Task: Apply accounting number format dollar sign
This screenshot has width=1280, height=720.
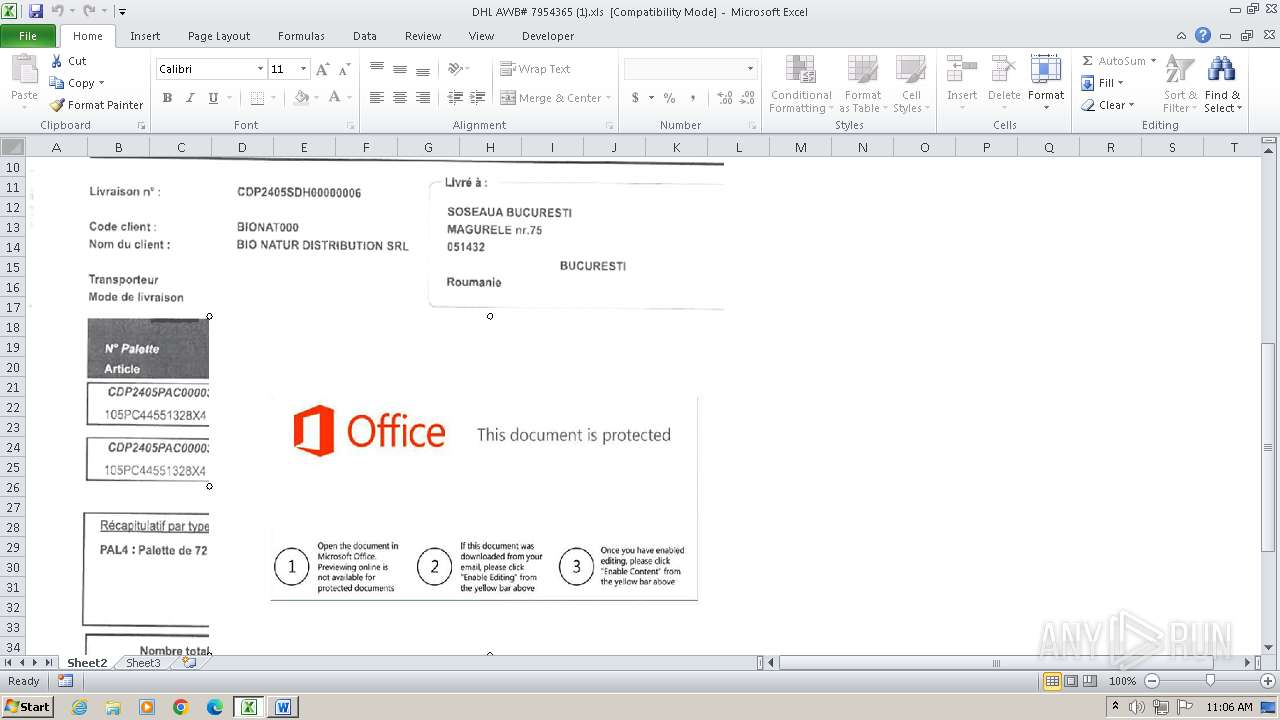Action: tap(635, 98)
